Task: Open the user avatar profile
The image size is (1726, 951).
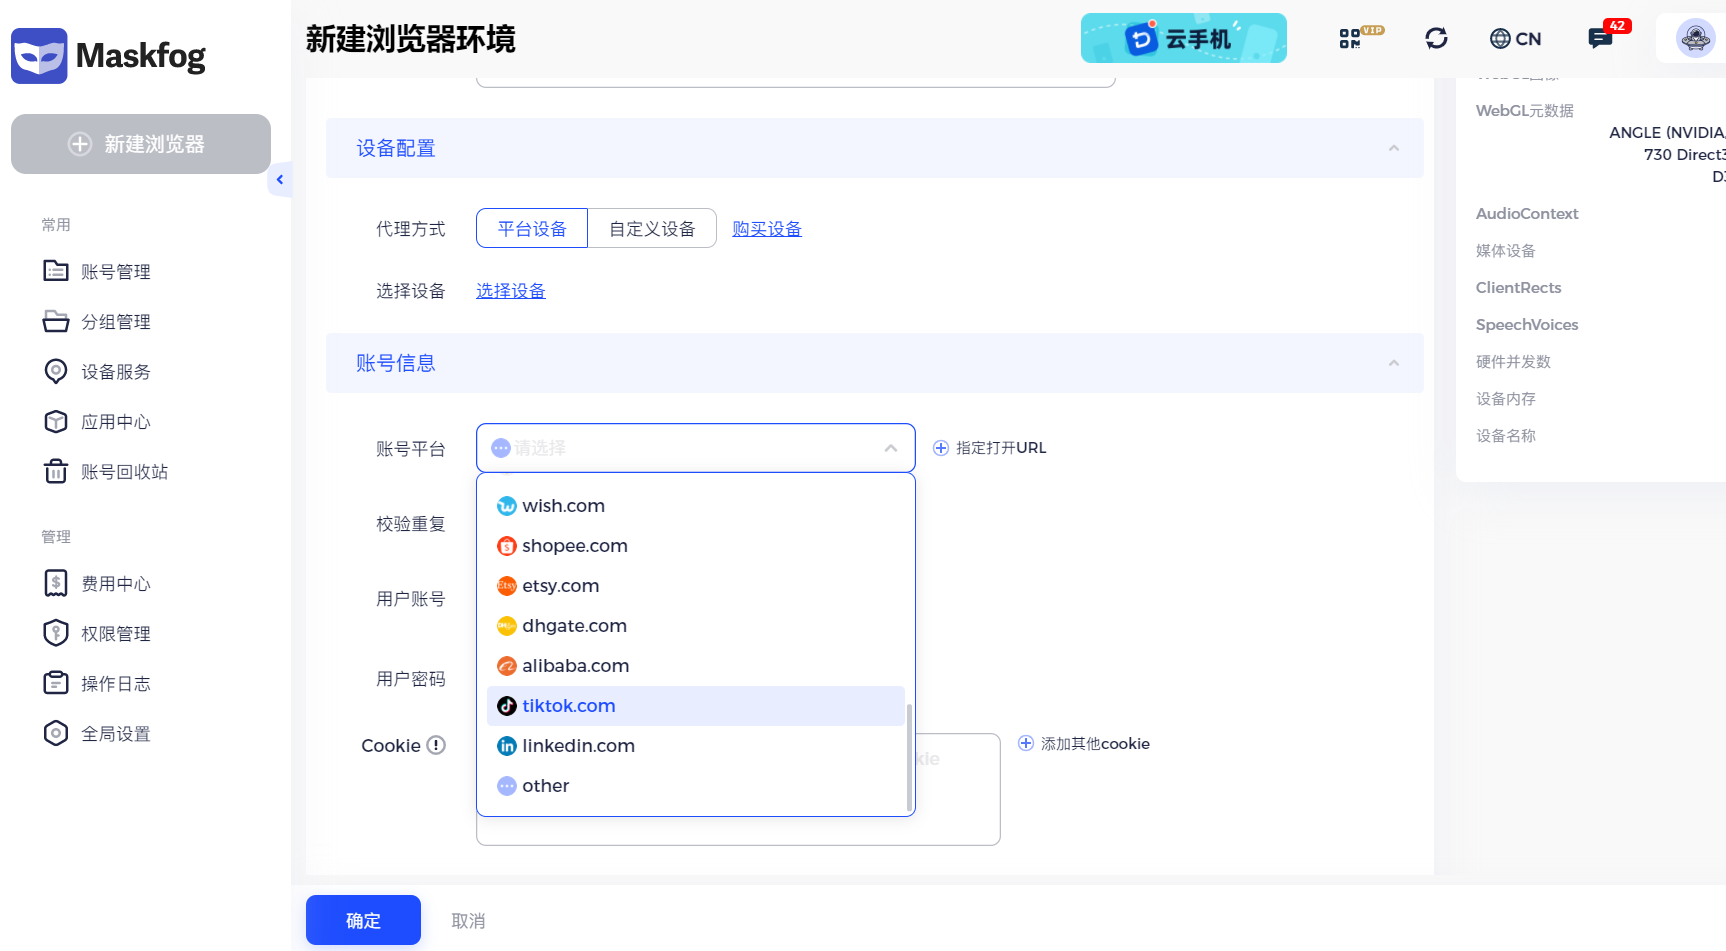Action: tap(1695, 38)
